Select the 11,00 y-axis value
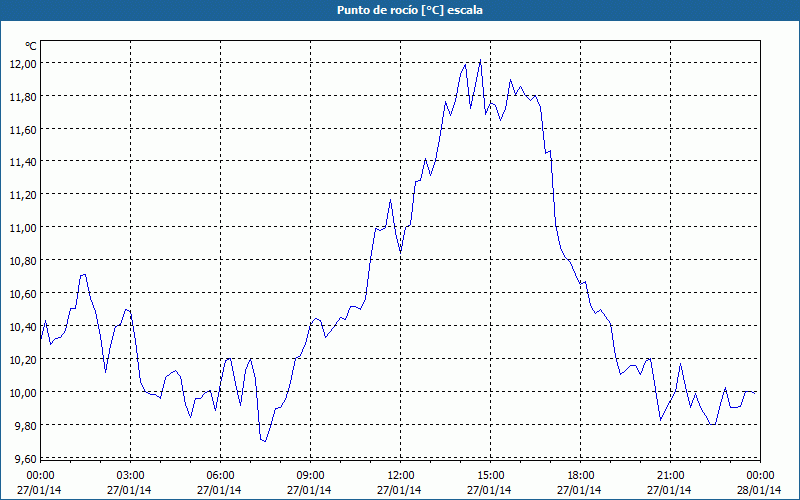Image resolution: width=800 pixels, height=500 pixels. (x=23, y=228)
